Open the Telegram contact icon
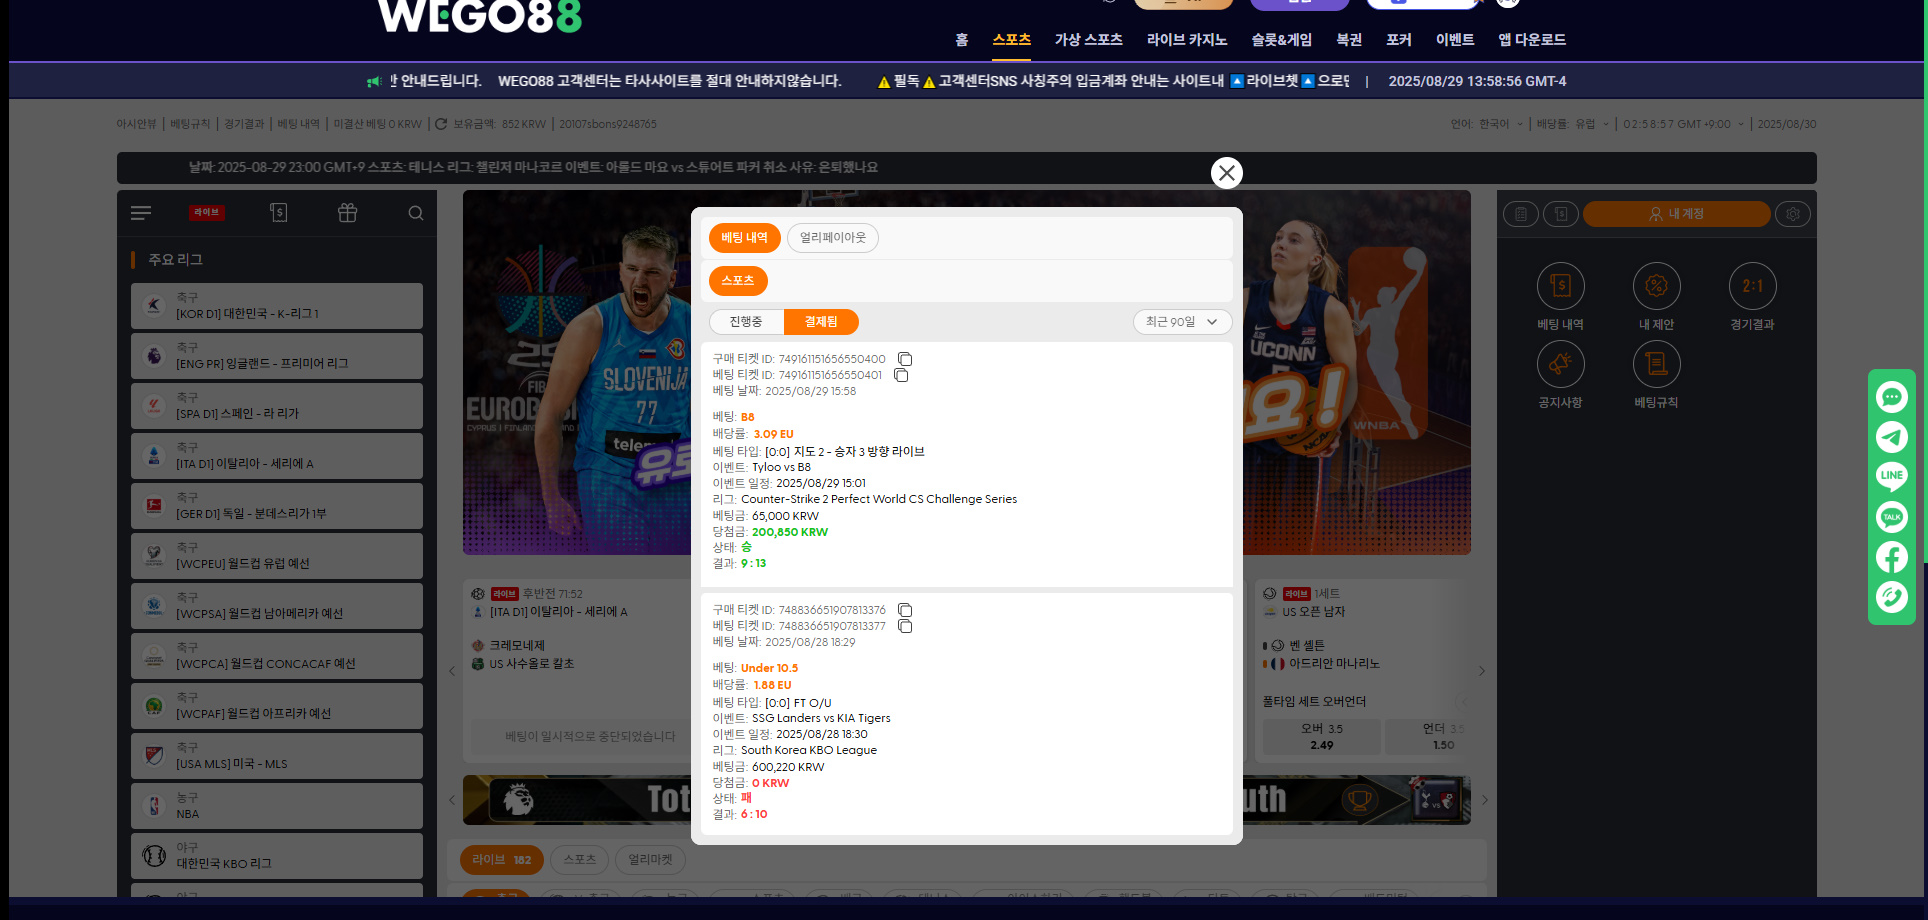The height and width of the screenshot is (920, 1928). click(1892, 437)
